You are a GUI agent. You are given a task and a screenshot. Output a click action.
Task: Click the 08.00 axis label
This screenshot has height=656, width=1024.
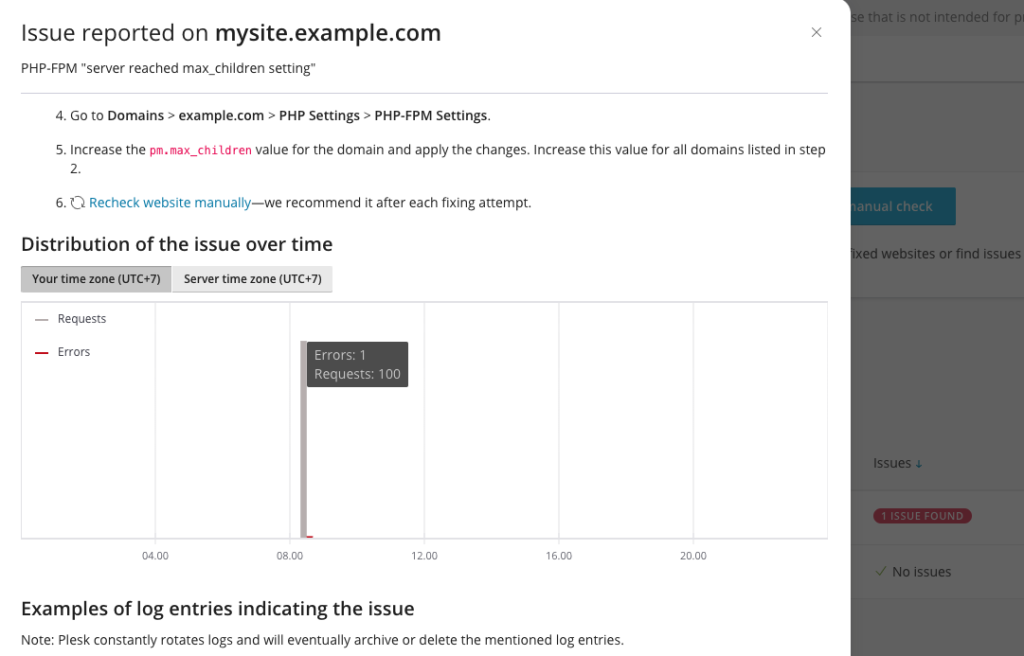[290, 556]
